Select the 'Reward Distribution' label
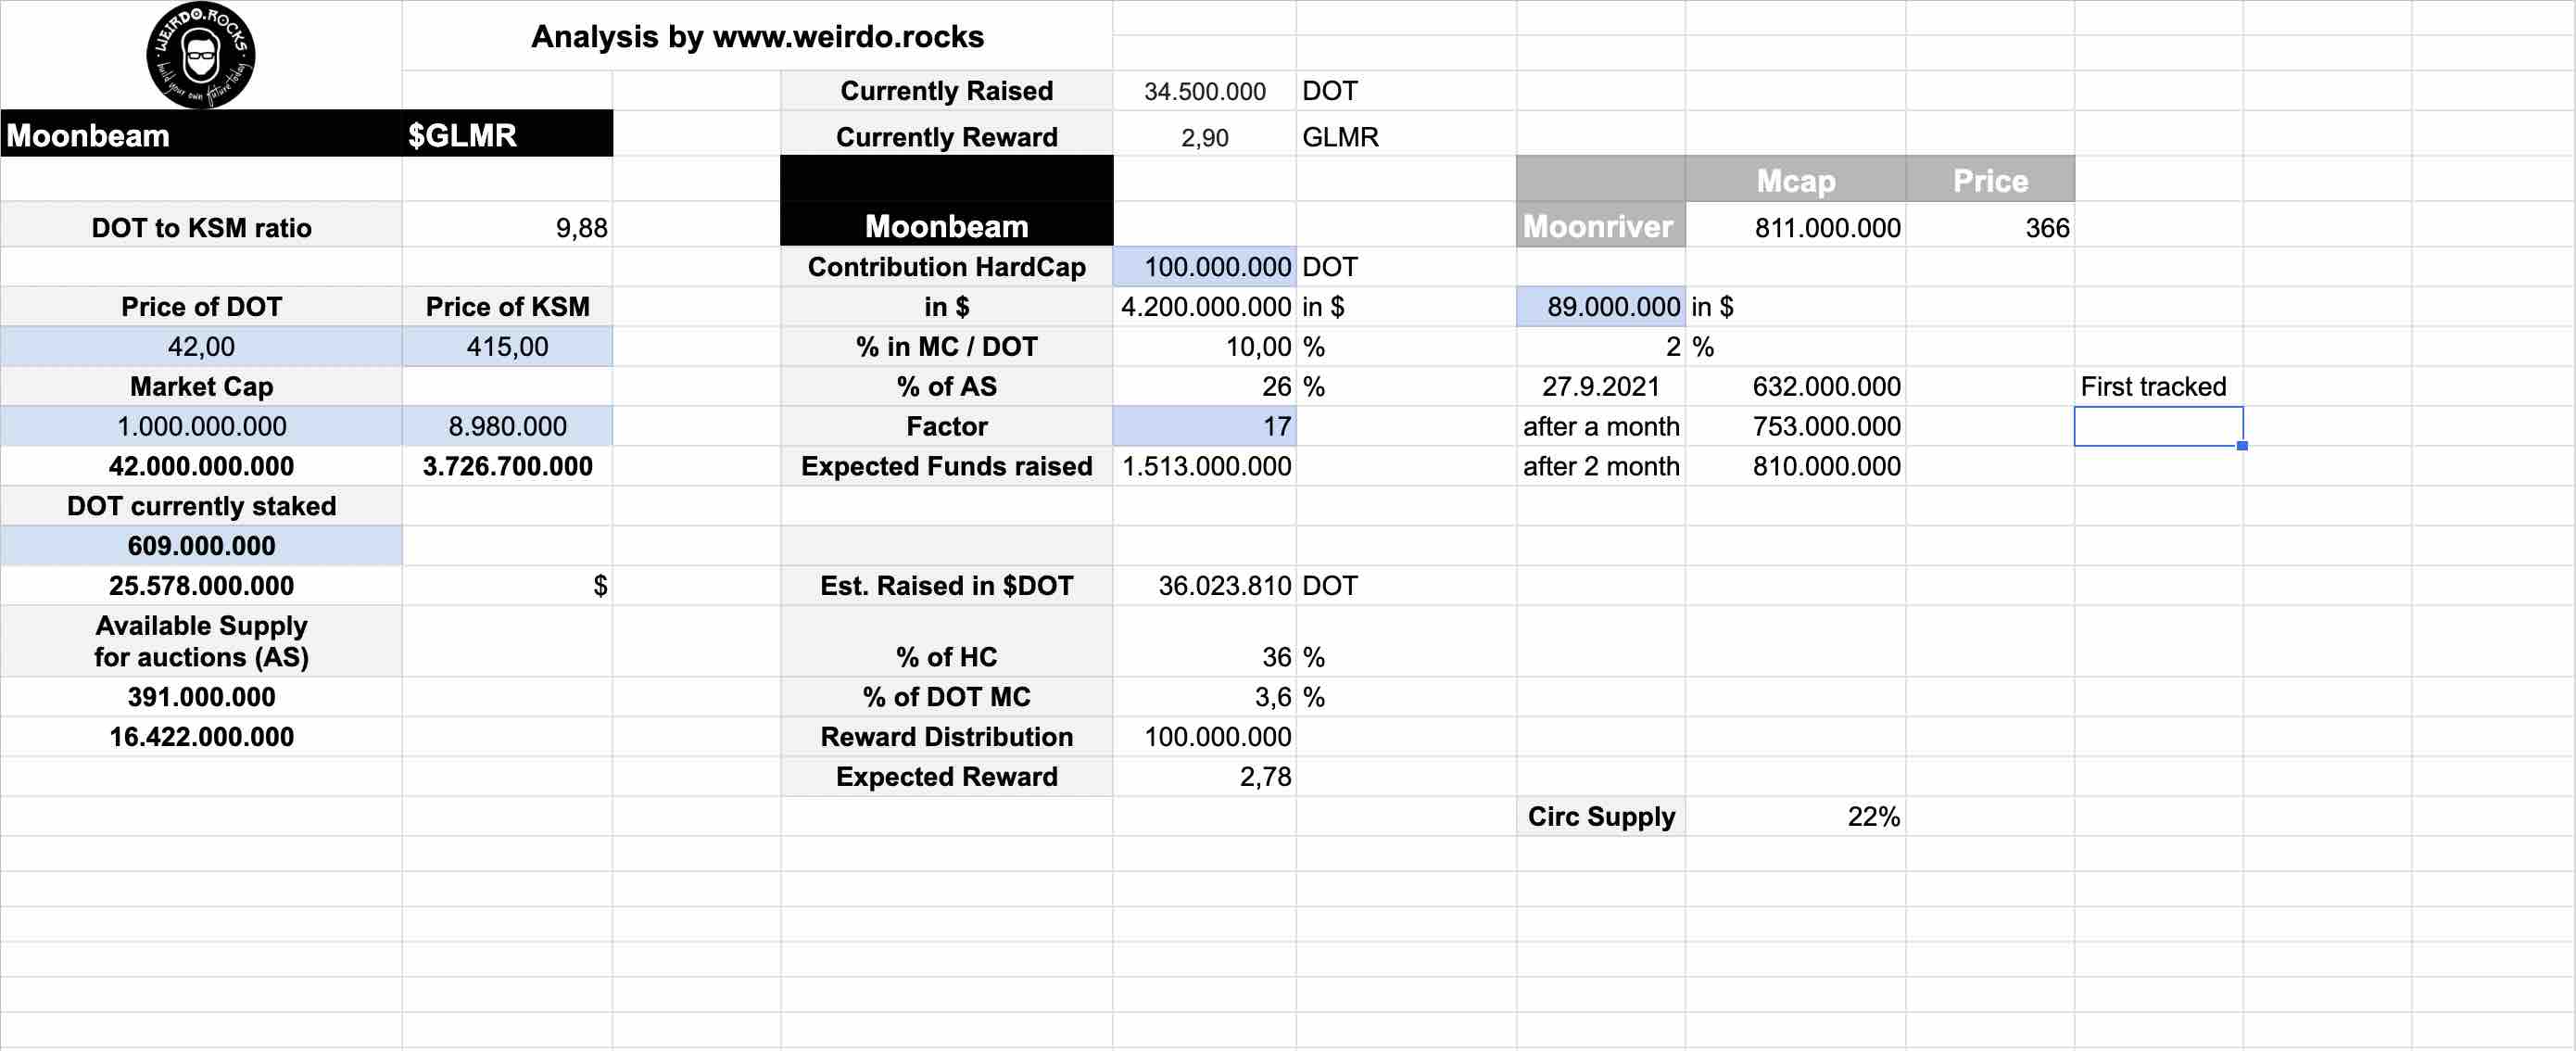 946,737
